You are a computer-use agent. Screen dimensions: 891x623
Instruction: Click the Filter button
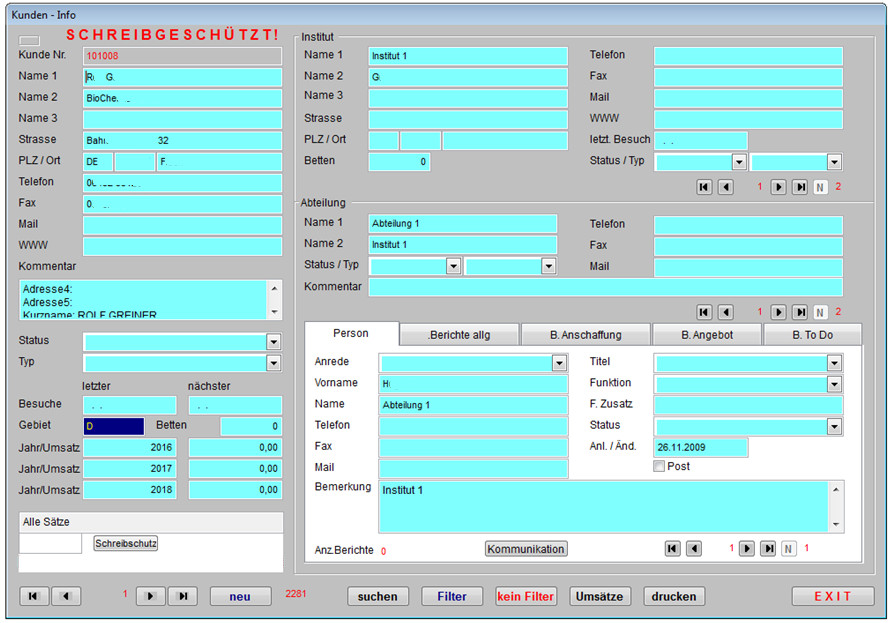(x=452, y=596)
